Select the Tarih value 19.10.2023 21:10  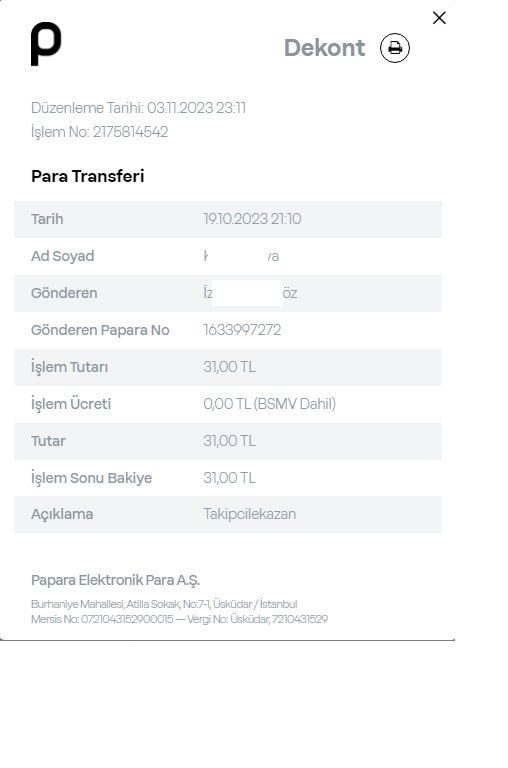pos(252,219)
